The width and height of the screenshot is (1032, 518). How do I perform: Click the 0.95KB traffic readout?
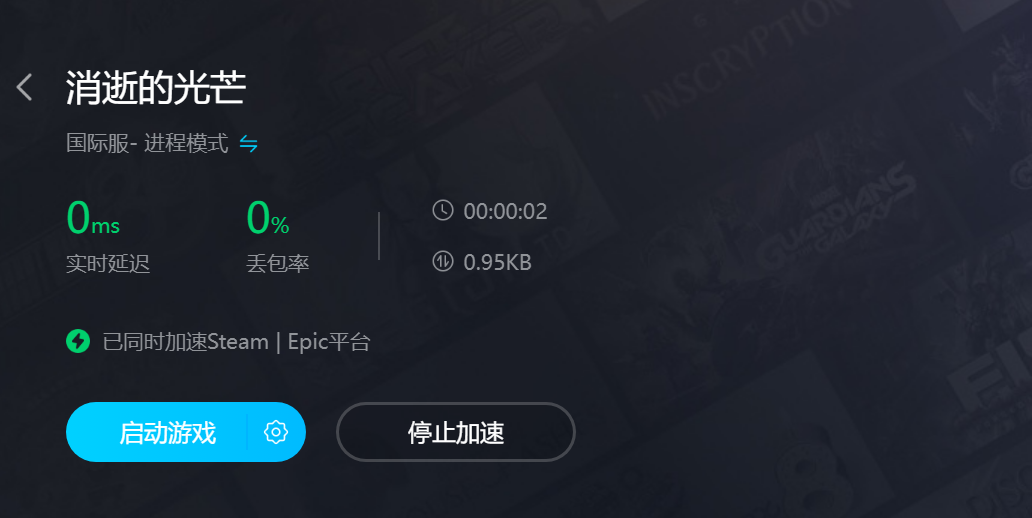click(498, 262)
